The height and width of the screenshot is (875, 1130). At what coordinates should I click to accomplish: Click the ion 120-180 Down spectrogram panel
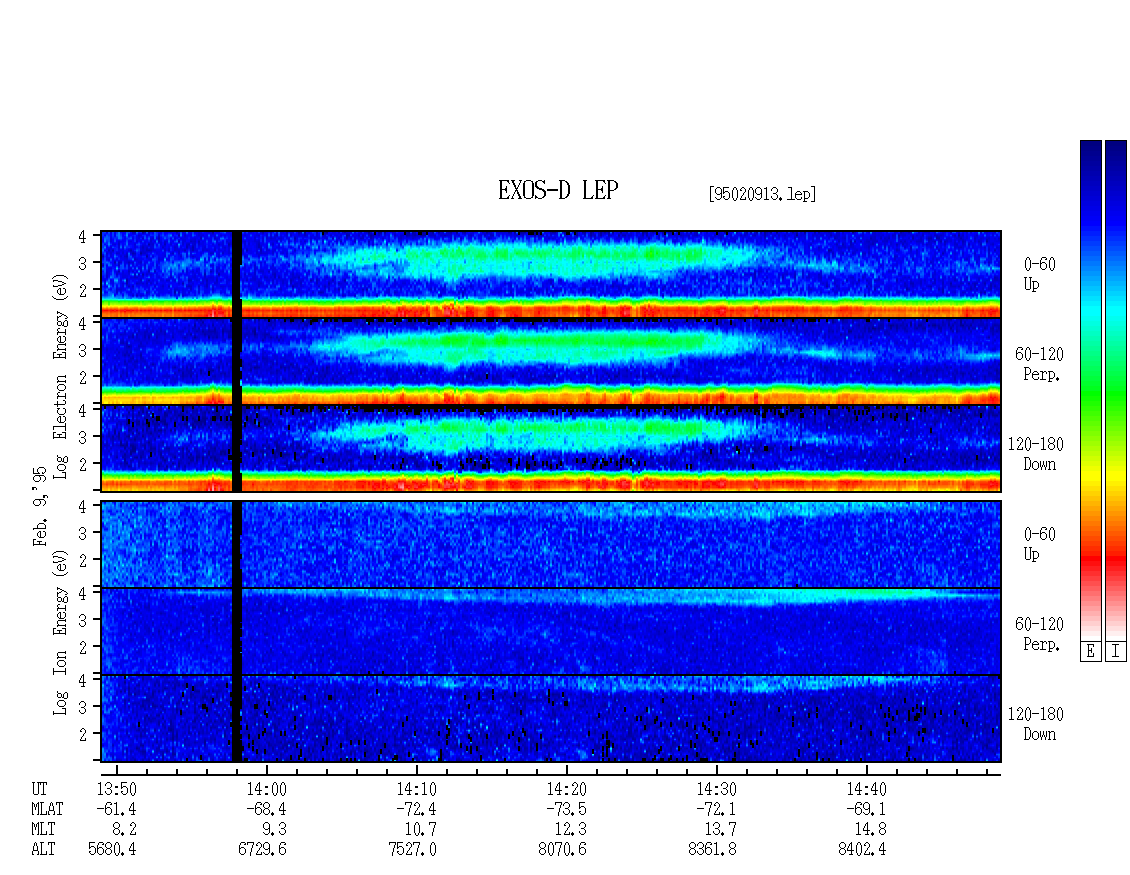coord(551,719)
